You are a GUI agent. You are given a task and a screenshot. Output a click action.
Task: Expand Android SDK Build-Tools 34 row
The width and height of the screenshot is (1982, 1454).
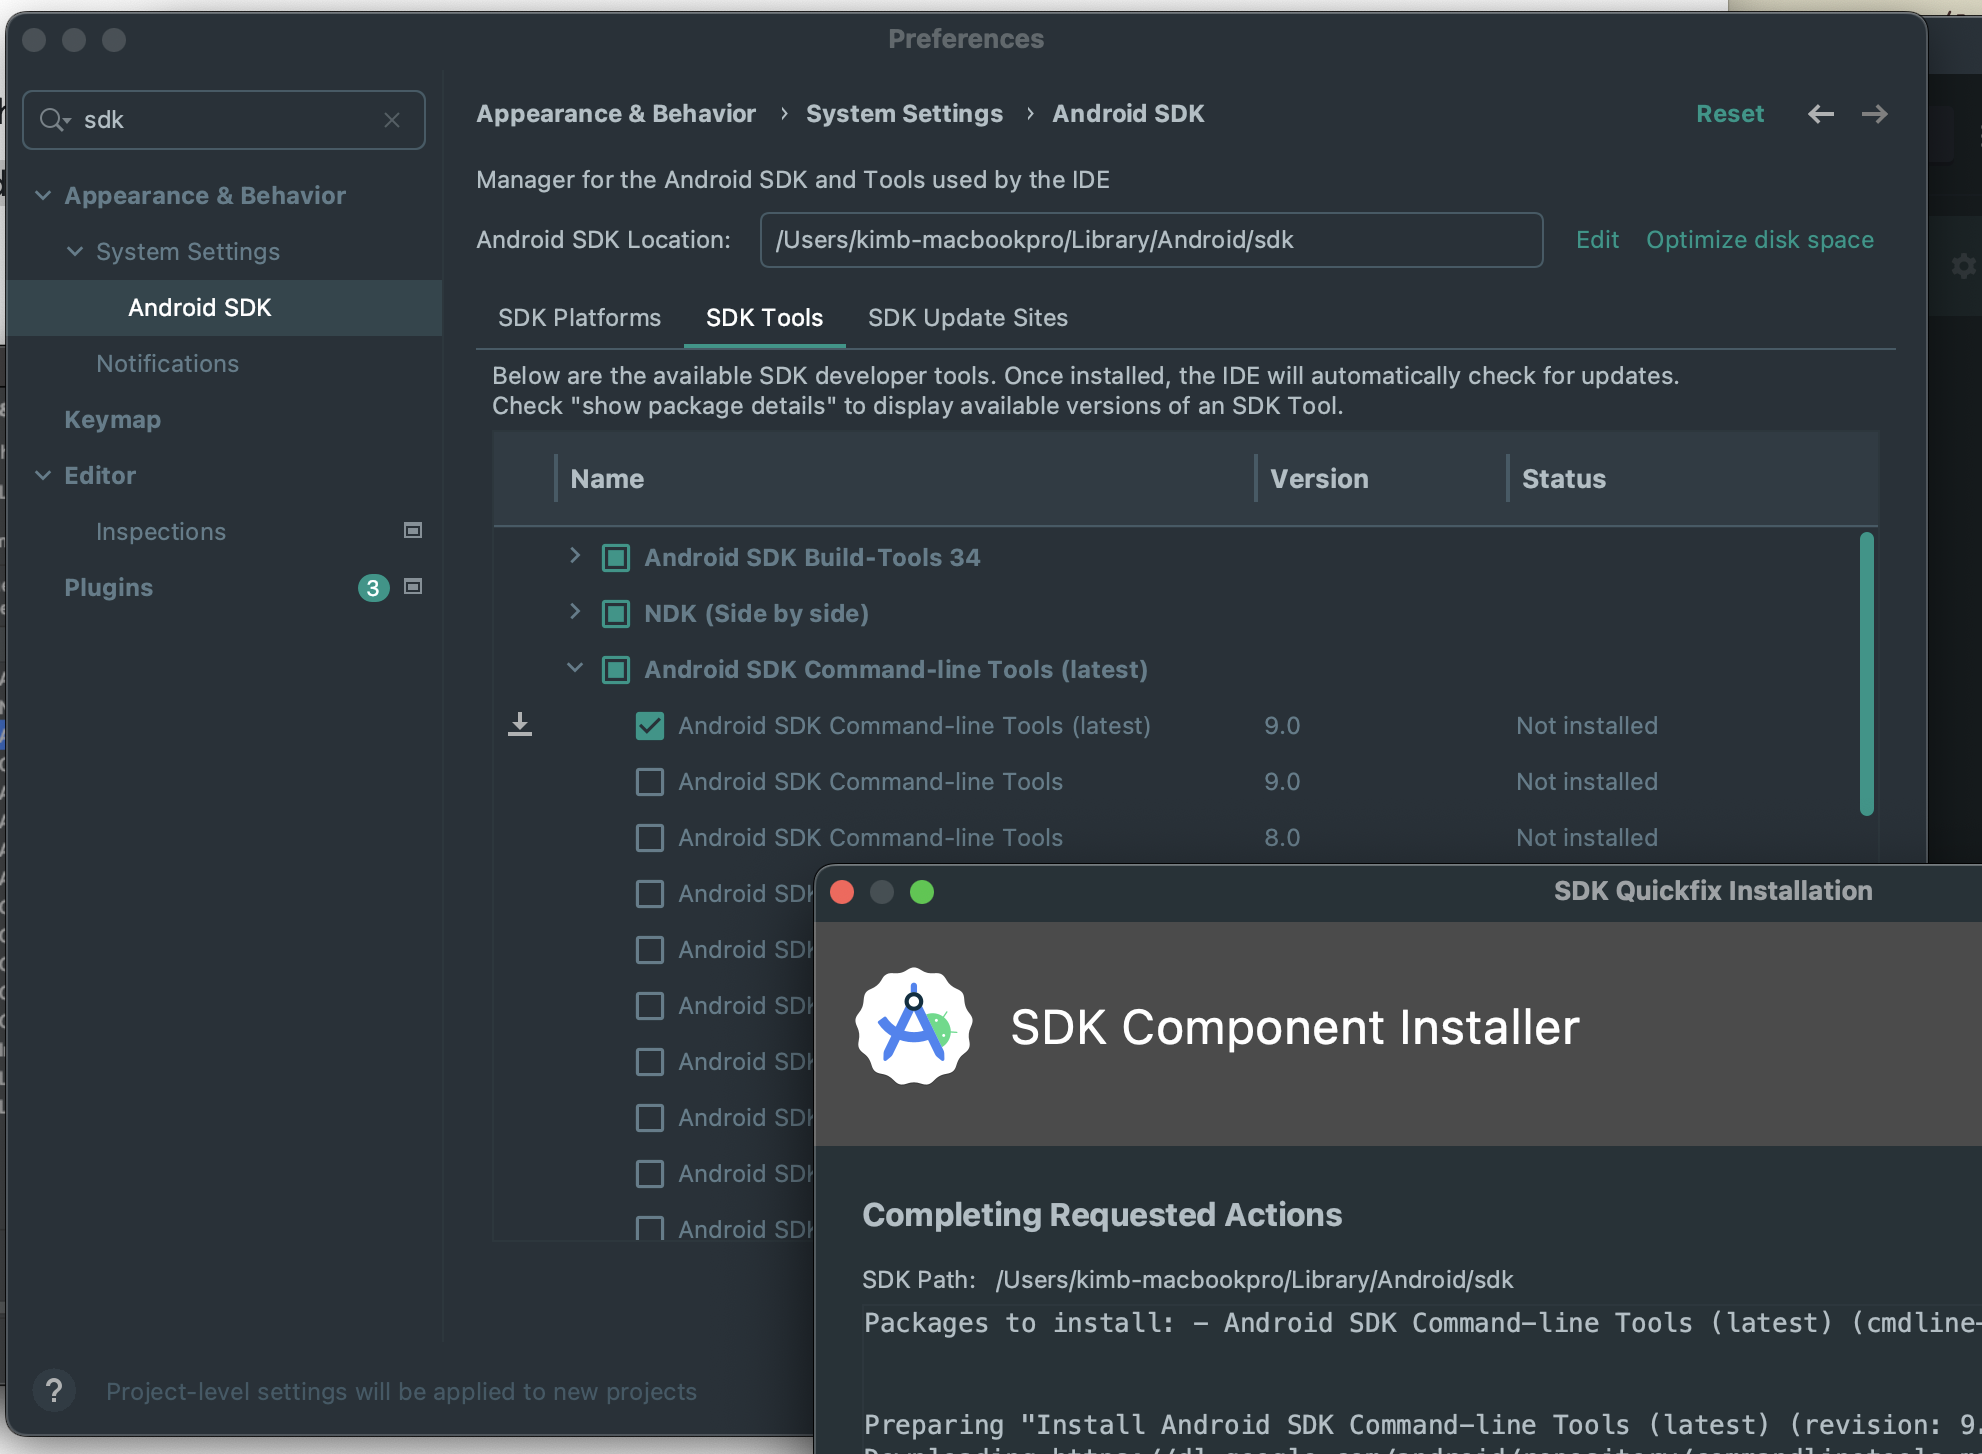coord(575,556)
